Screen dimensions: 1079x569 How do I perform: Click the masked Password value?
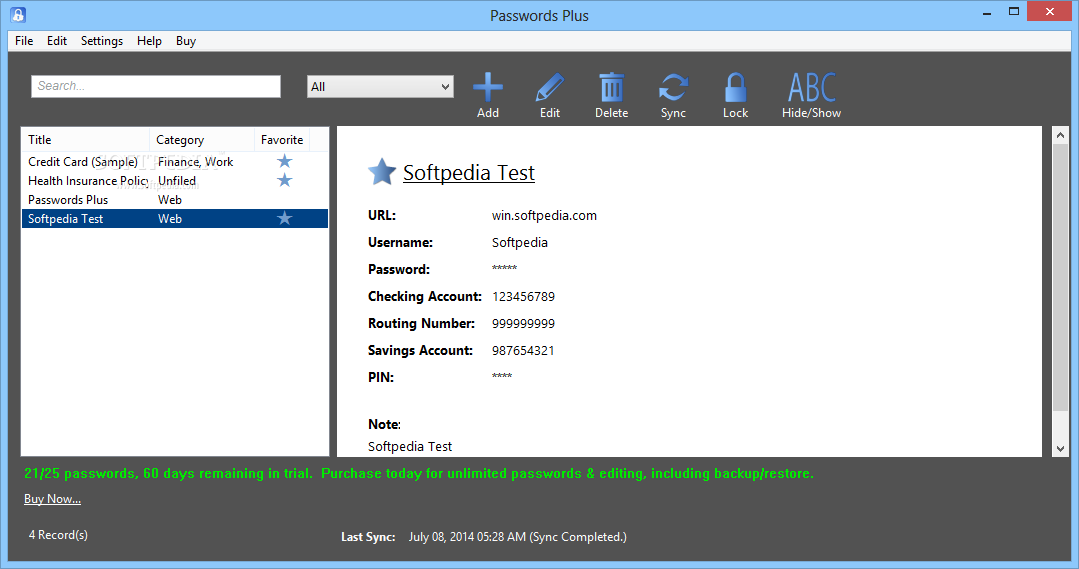tap(504, 268)
